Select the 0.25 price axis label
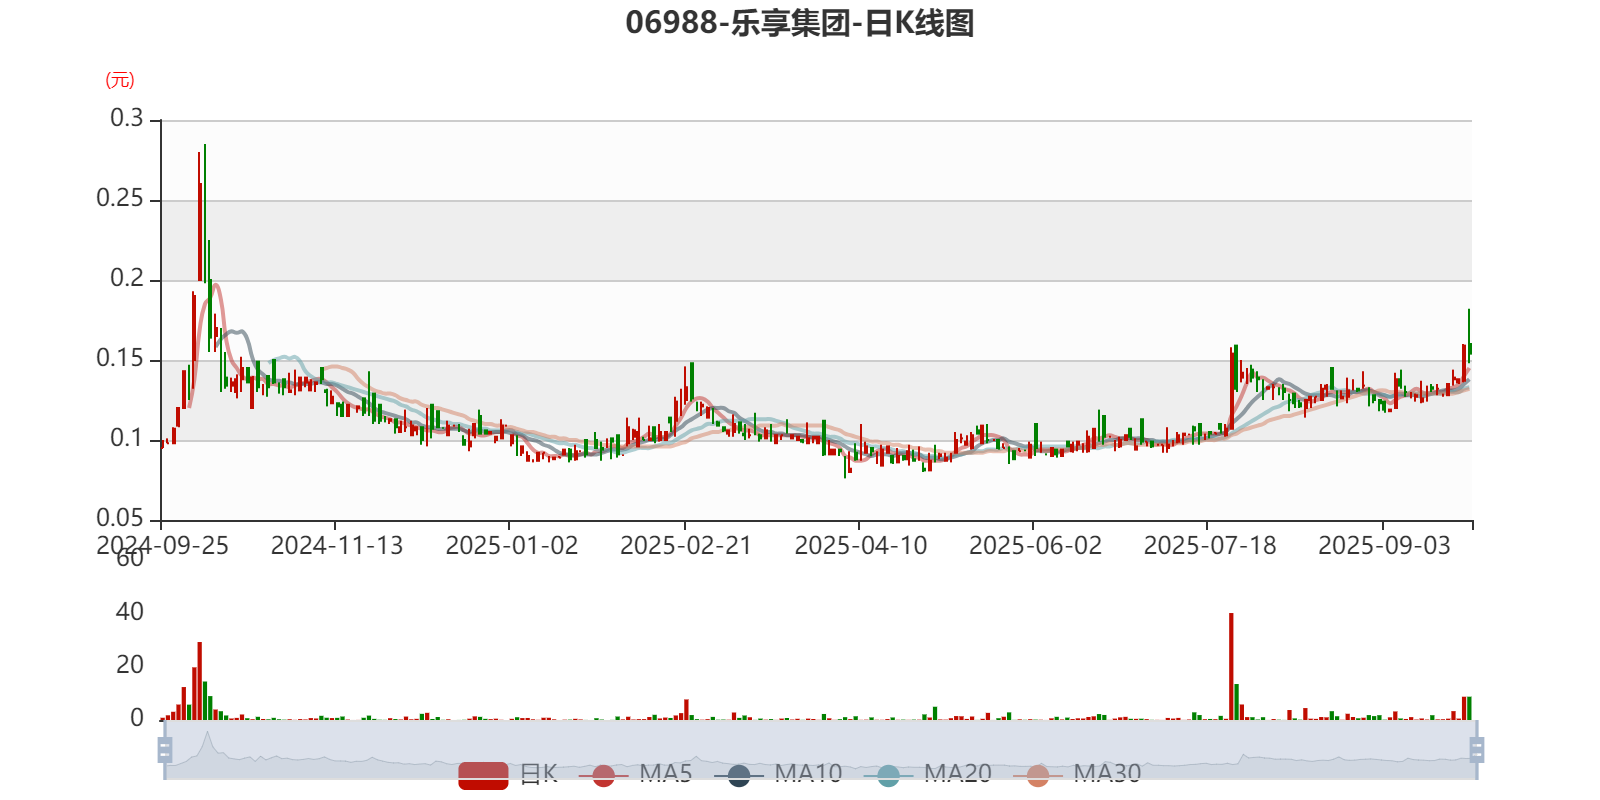Image resolution: width=1600 pixels, height=800 pixels. point(120,198)
